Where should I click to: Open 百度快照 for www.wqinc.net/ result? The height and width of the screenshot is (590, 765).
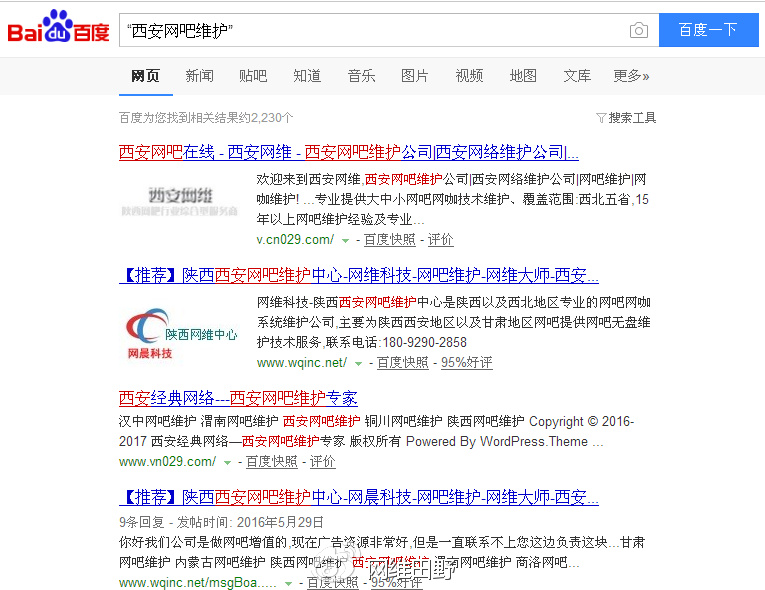pyautogui.click(x=403, y=363)
